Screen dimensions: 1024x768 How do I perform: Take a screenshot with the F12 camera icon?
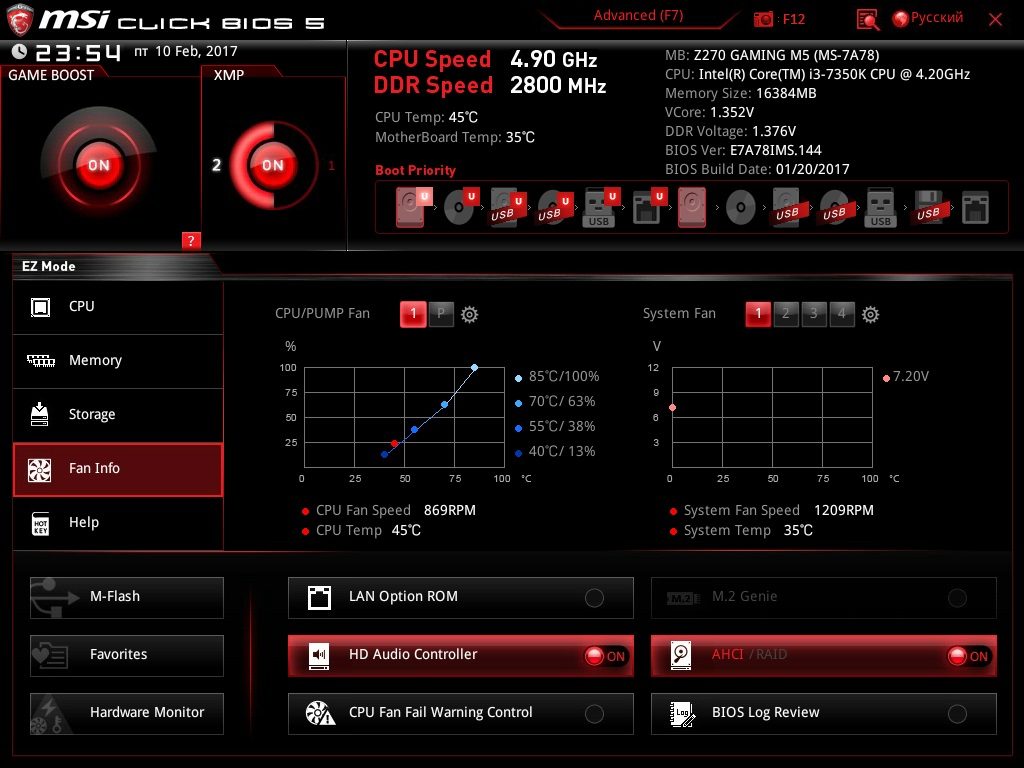tap(763, 19)
